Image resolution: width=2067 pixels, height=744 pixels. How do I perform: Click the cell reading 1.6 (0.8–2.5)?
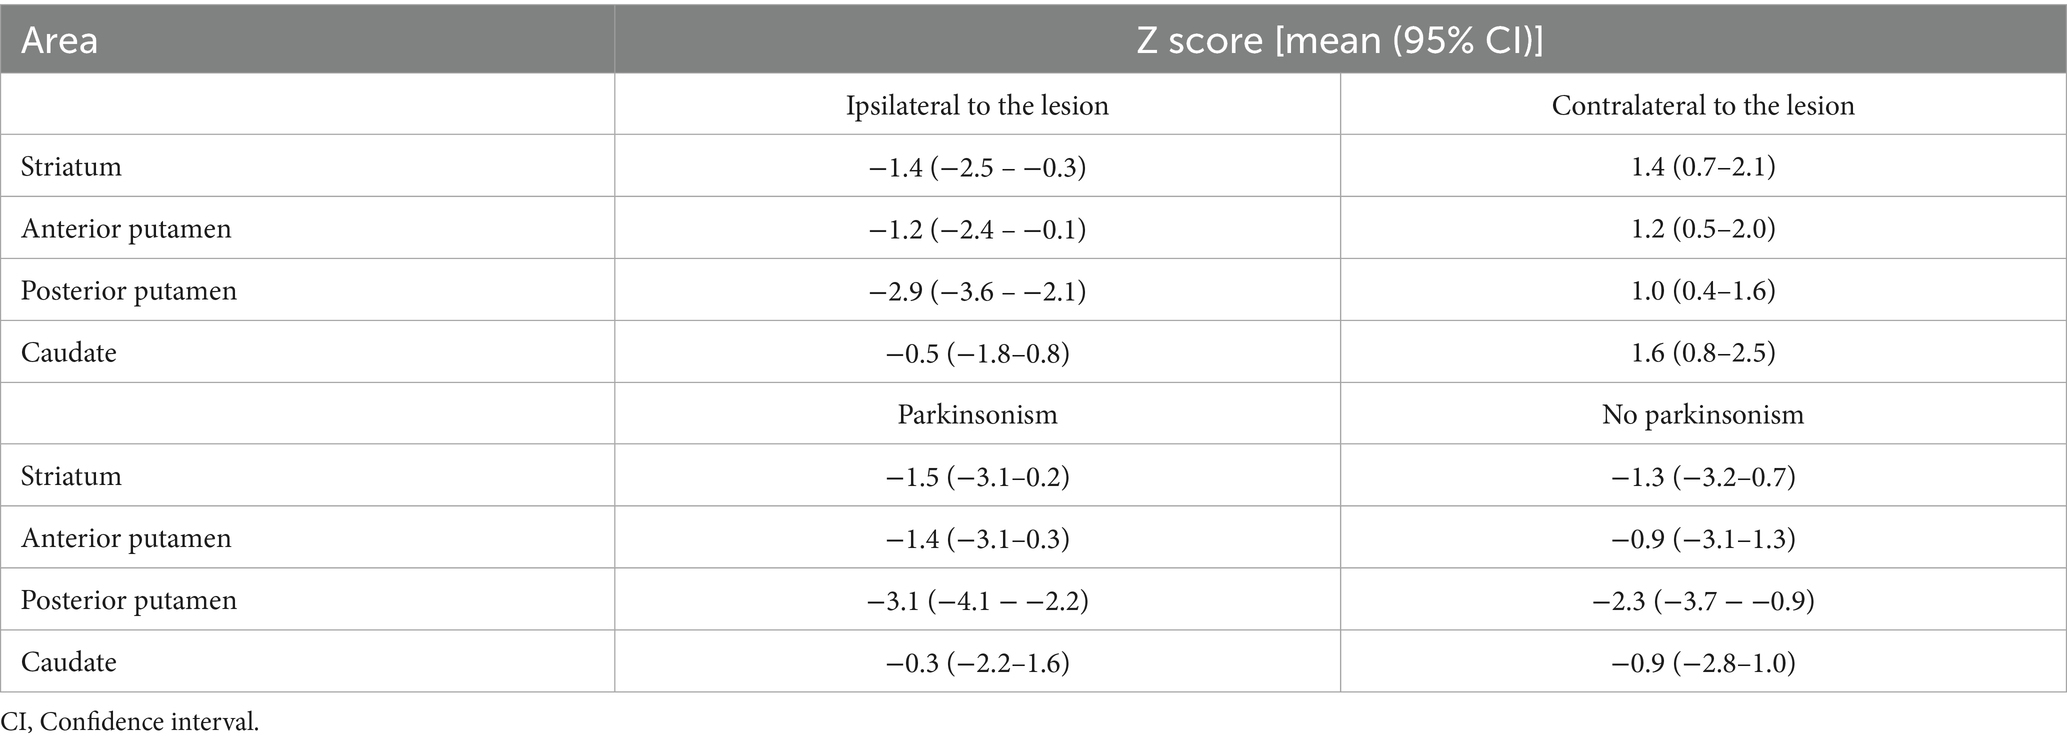click(x=1702, y=352)
